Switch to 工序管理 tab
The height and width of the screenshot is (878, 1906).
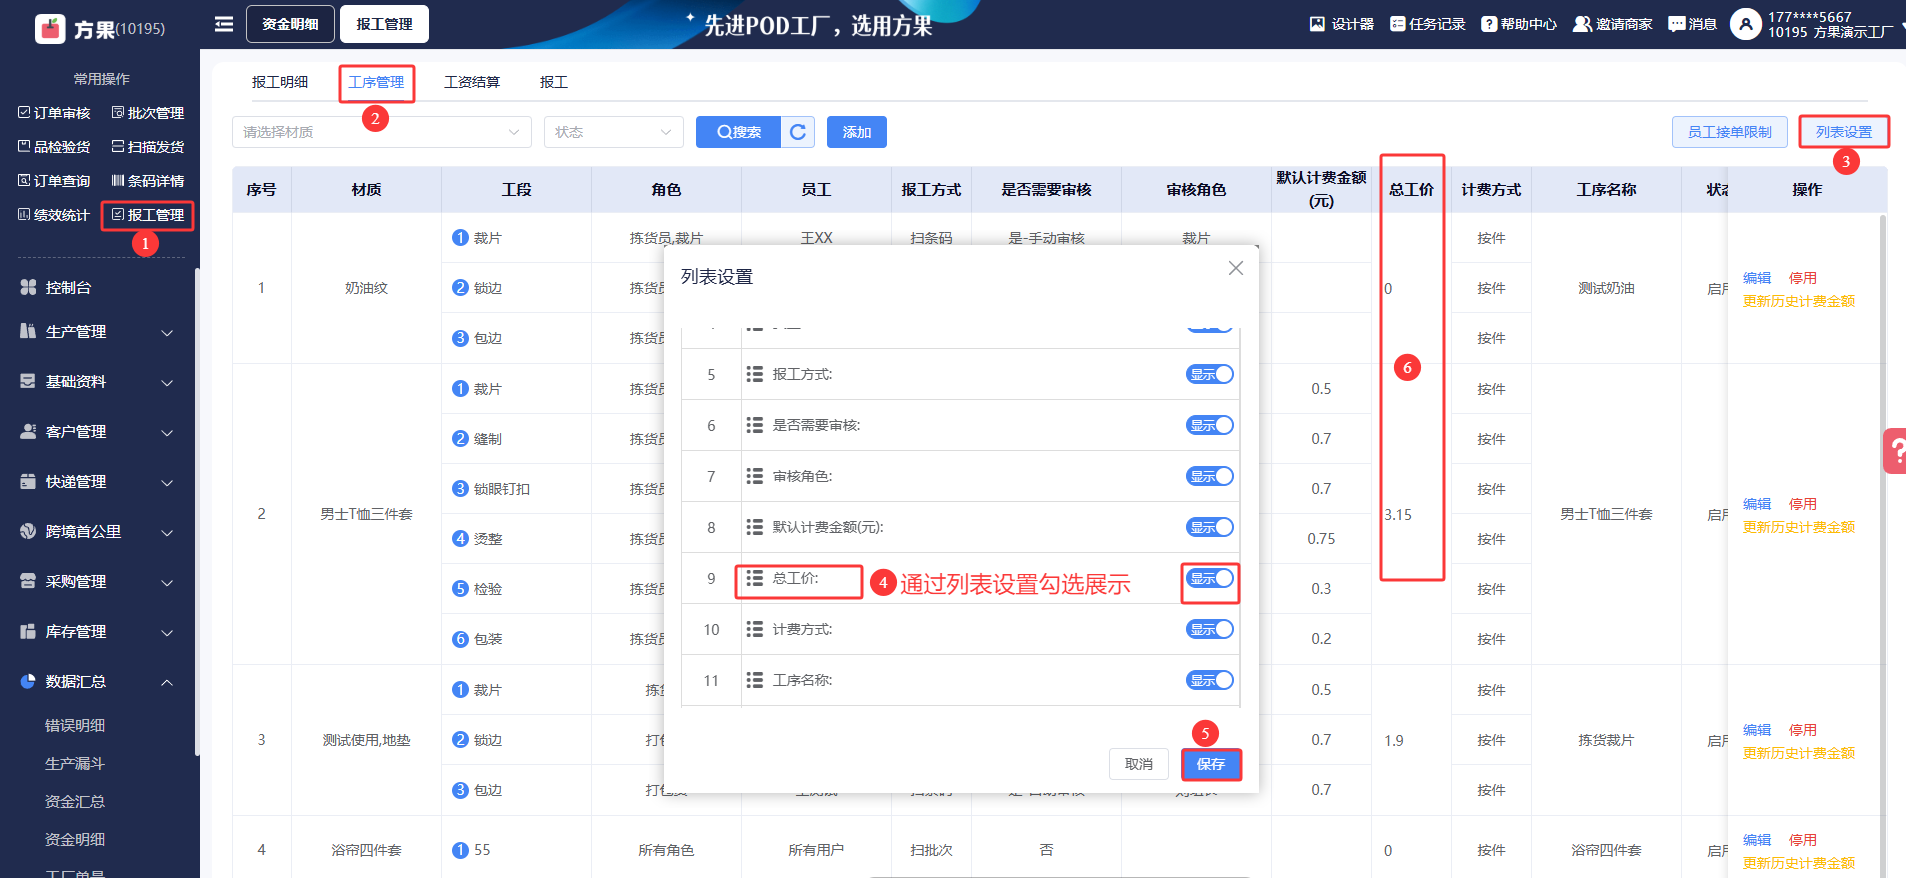coord(376,82)
